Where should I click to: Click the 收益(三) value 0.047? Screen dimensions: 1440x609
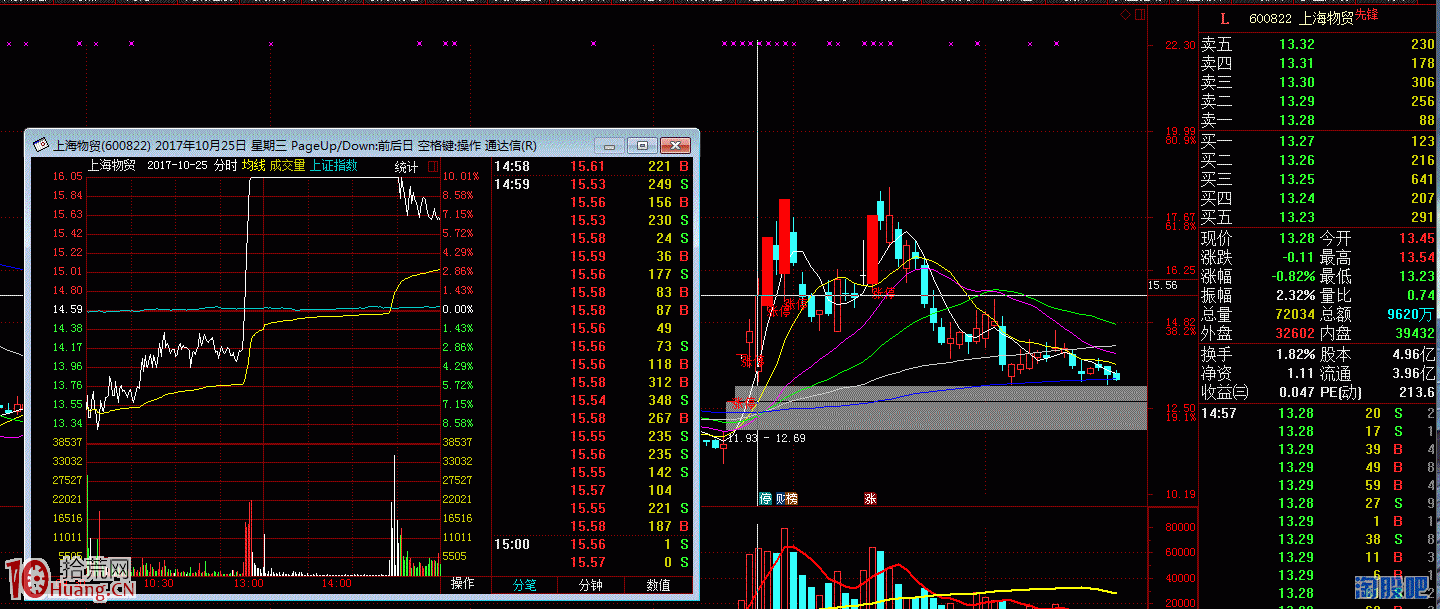click(x=1296, y=392)
